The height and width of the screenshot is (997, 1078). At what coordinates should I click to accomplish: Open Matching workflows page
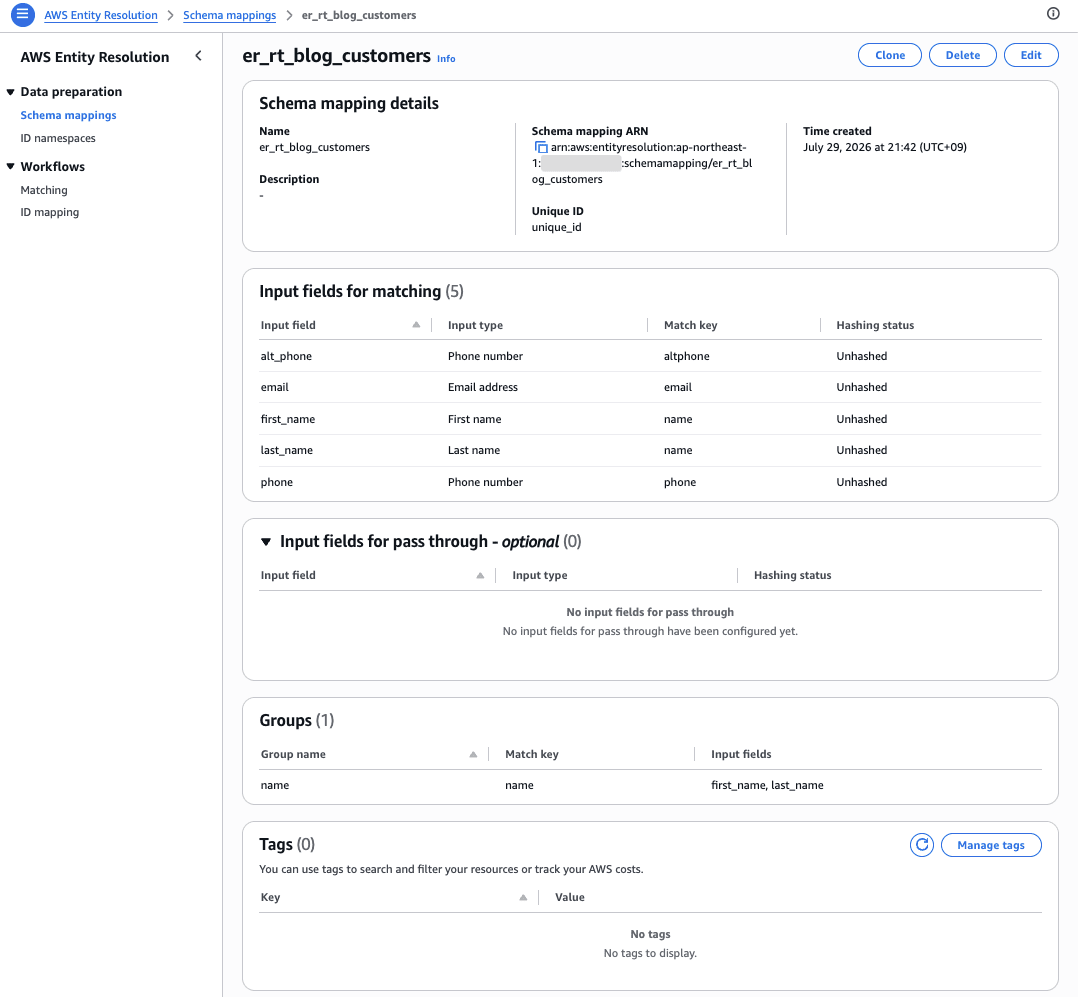[44, 190]
